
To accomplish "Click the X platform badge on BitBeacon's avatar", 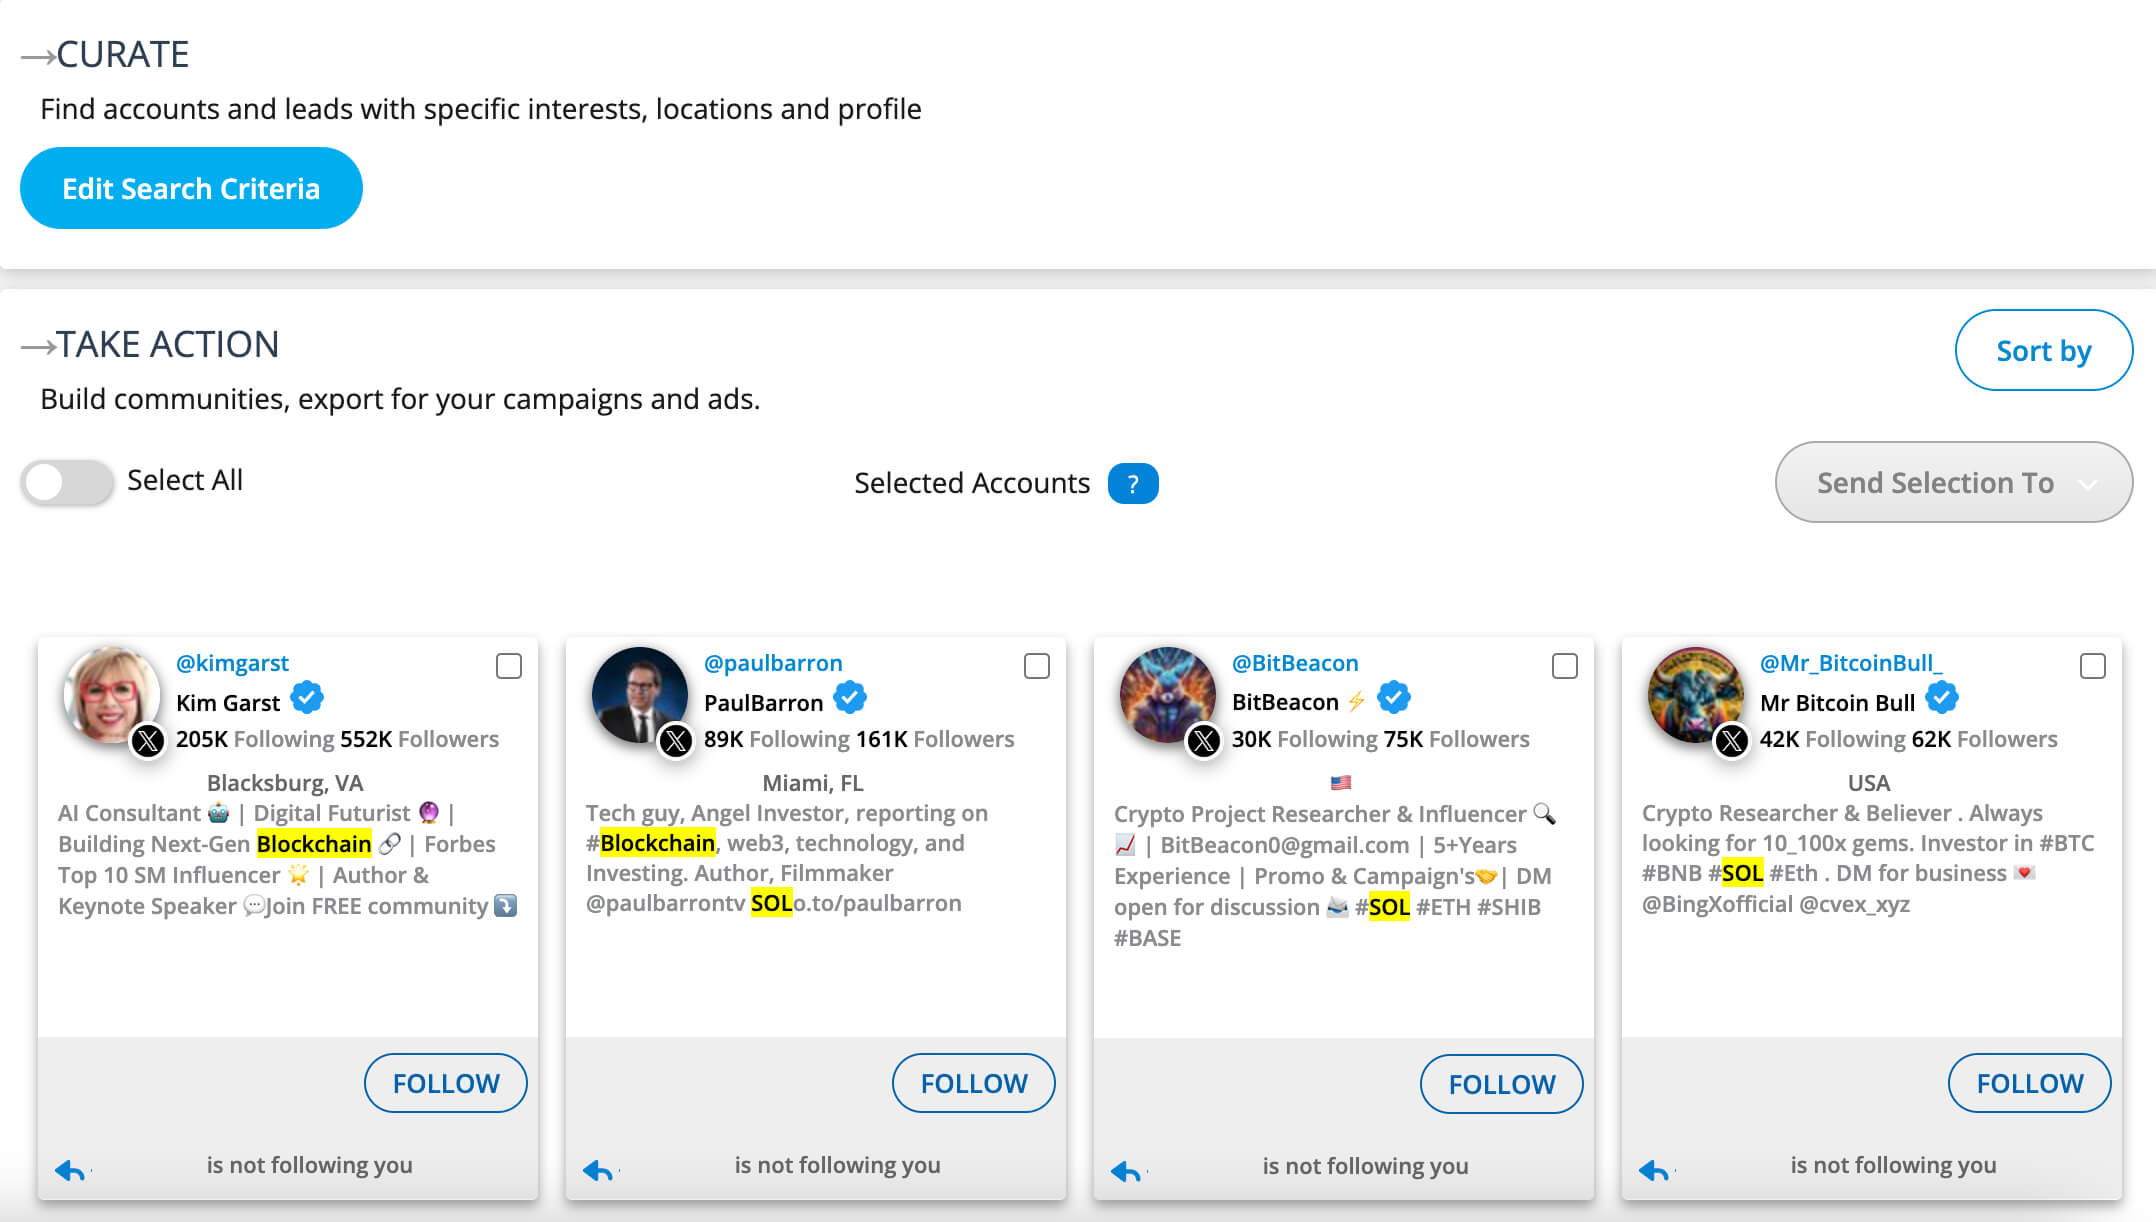I will pos(1204,741).
